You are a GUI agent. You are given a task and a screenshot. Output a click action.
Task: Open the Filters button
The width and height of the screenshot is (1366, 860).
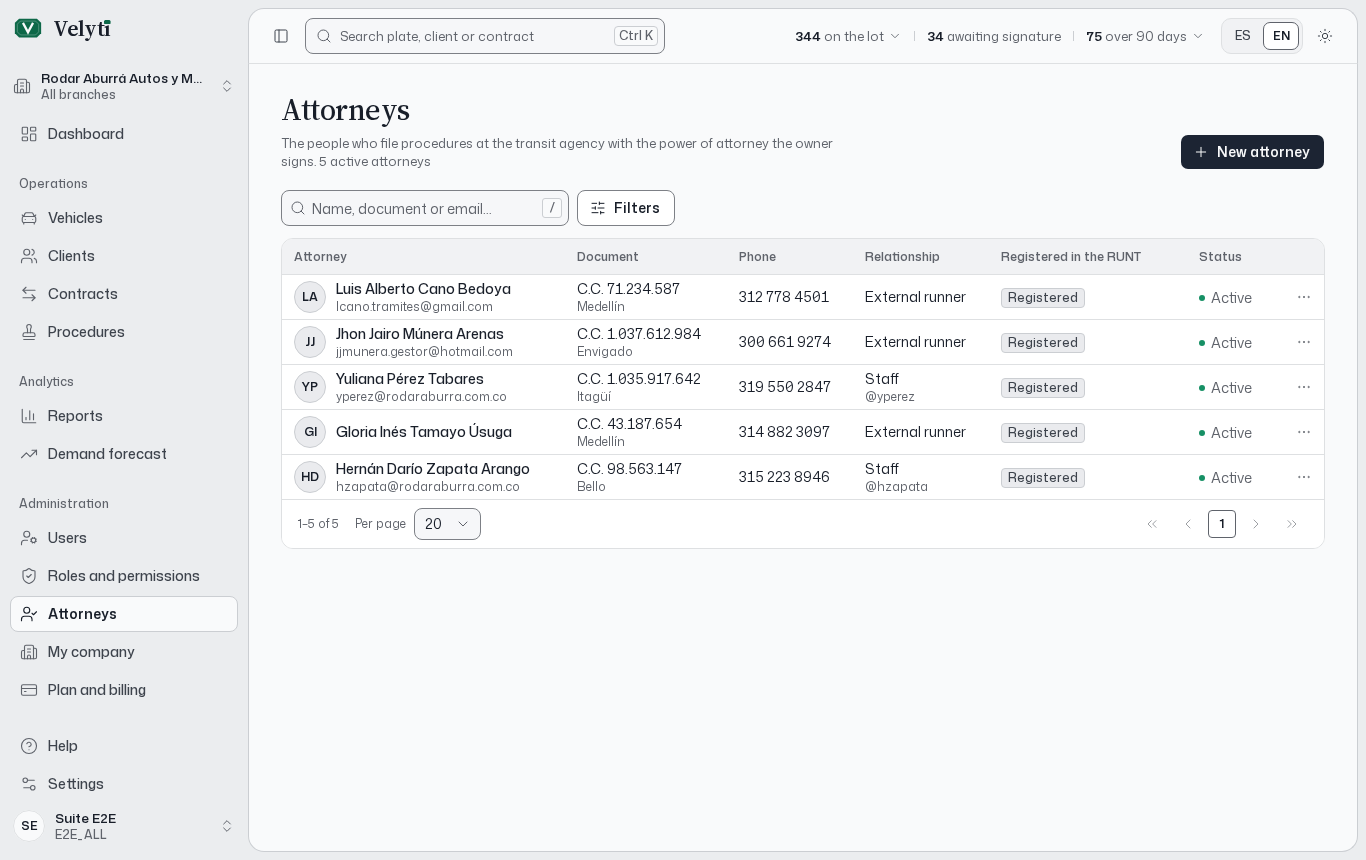(626, 208)
